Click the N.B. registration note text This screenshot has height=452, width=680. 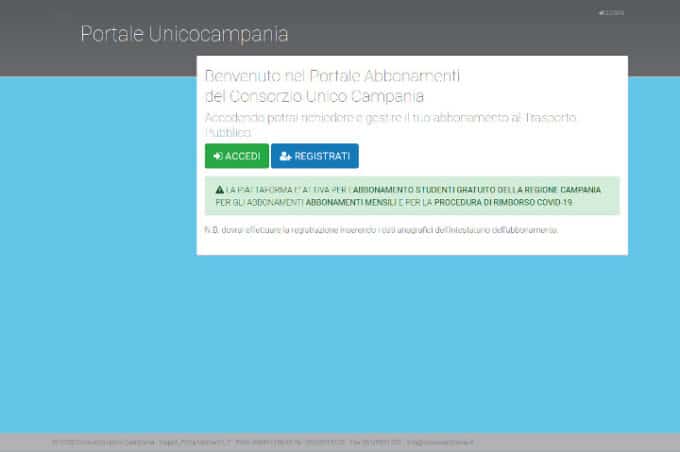380,230
